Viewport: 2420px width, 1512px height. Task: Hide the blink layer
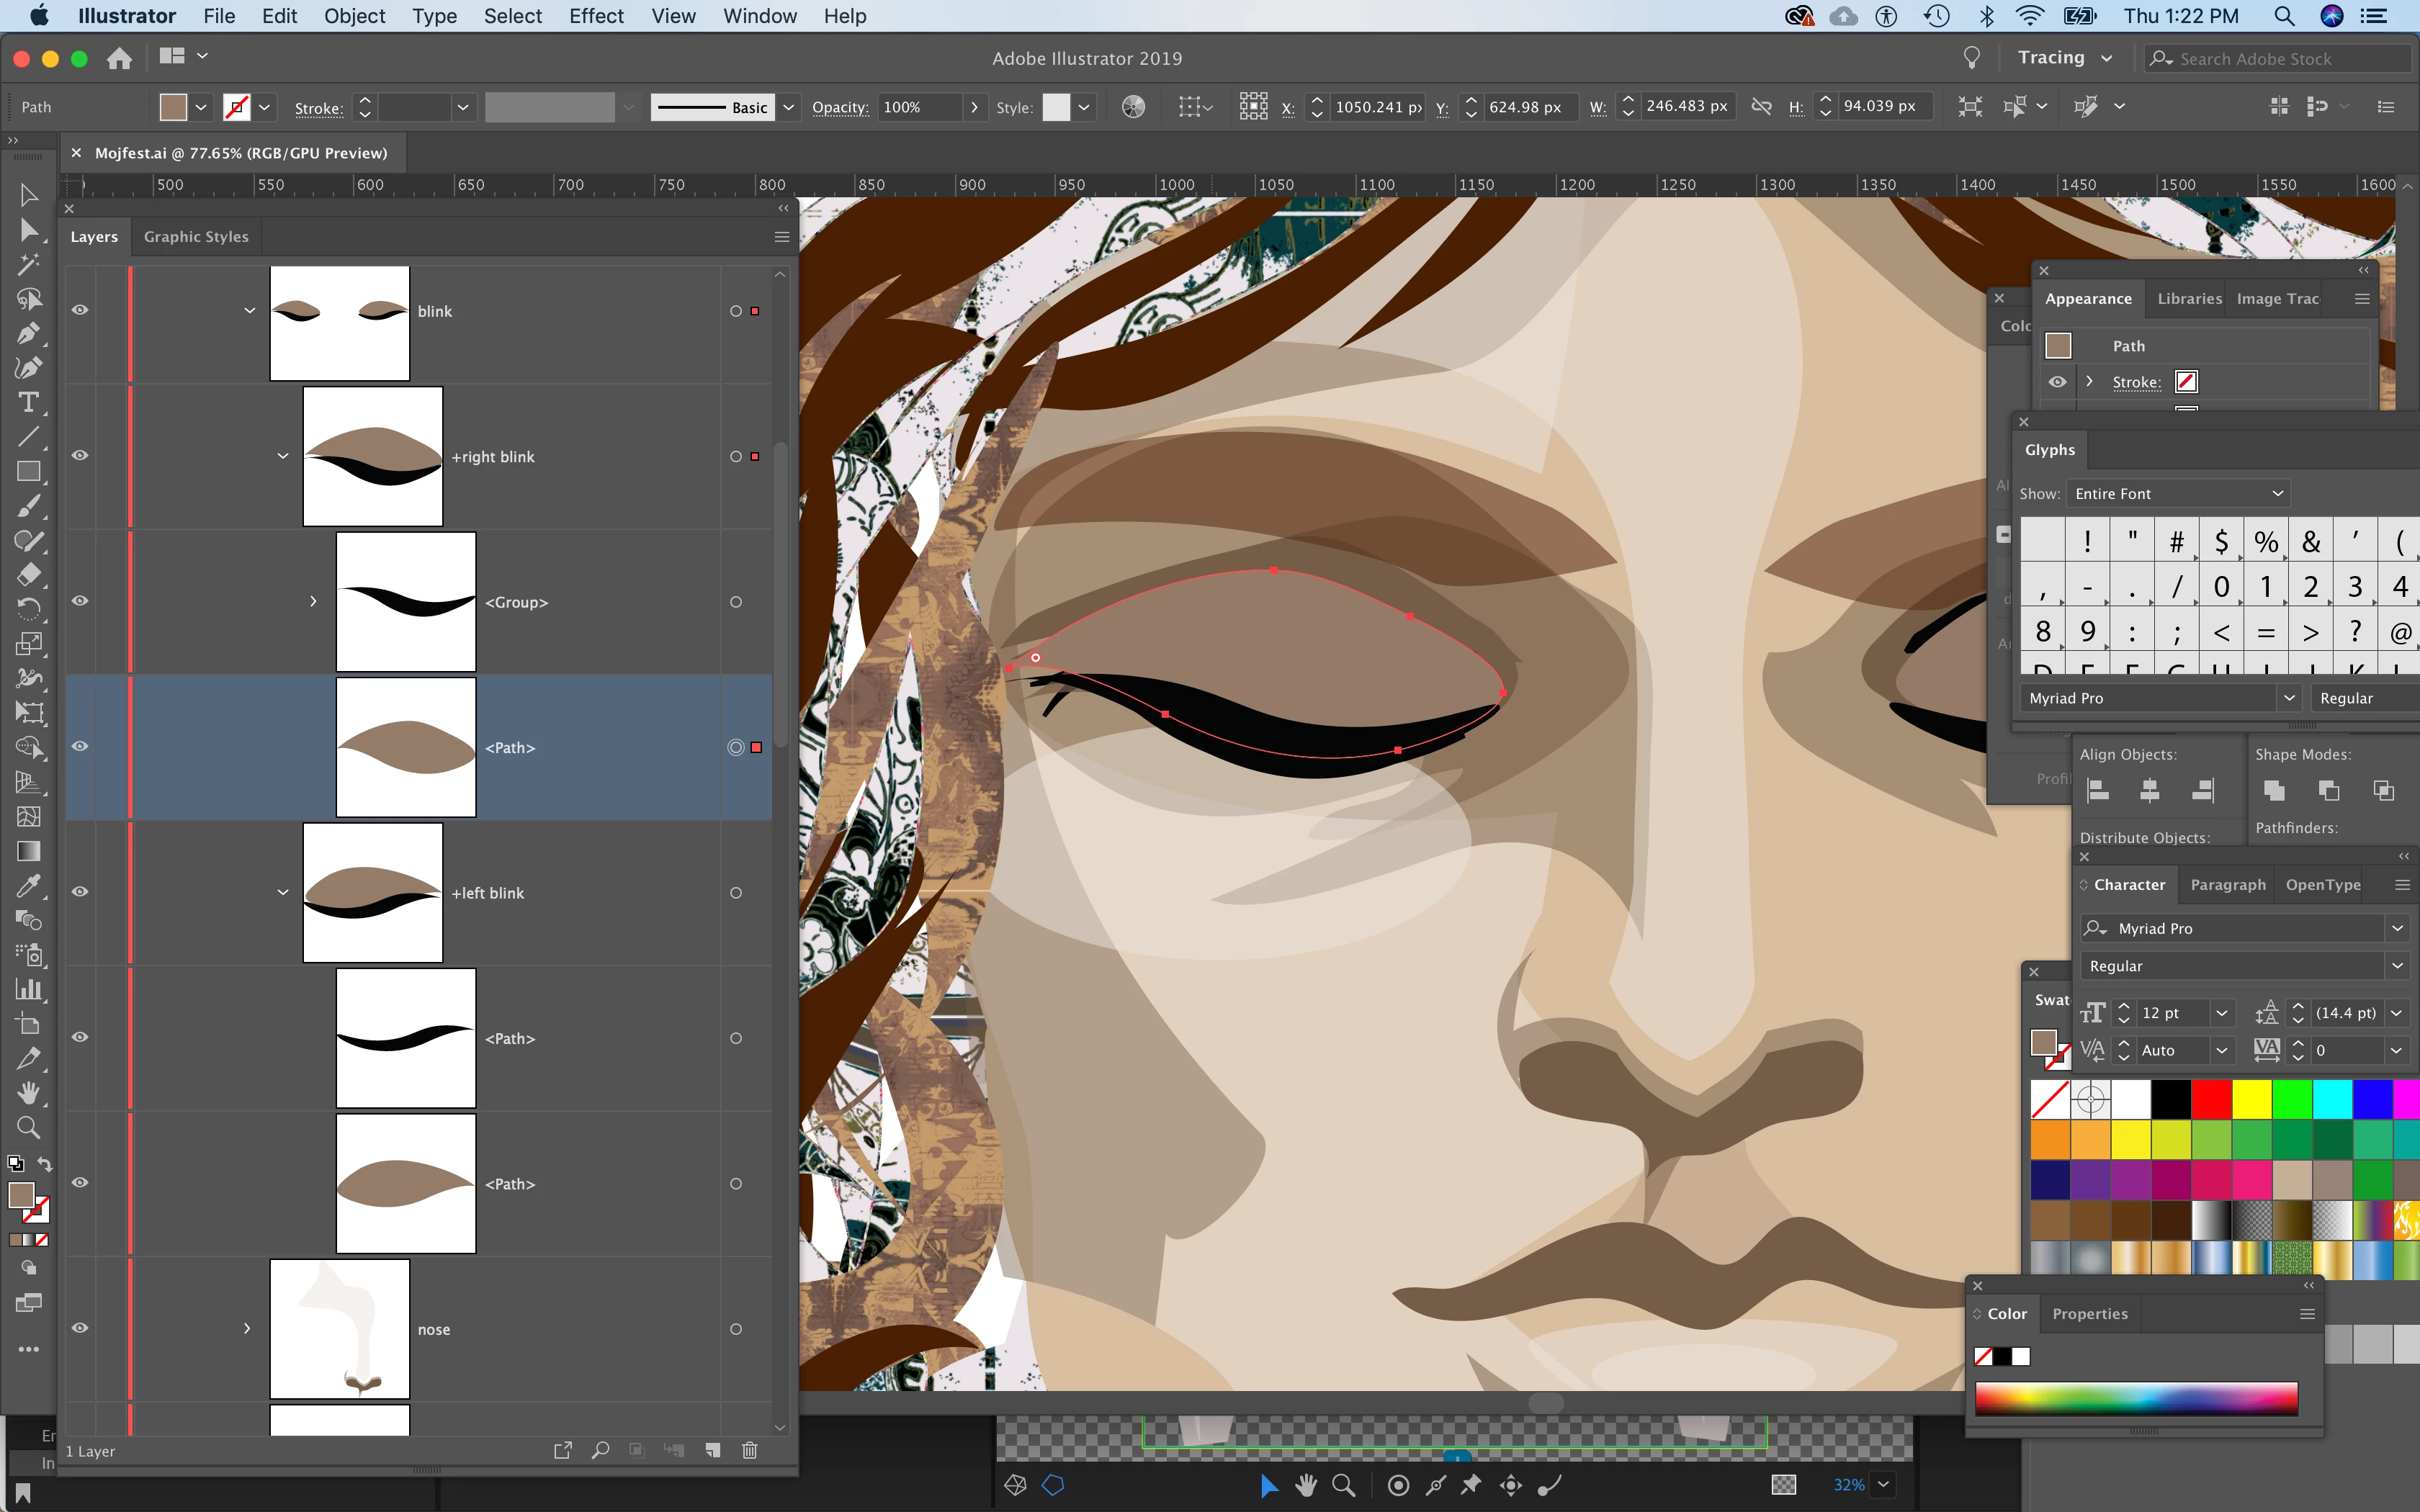coord(80,310)
